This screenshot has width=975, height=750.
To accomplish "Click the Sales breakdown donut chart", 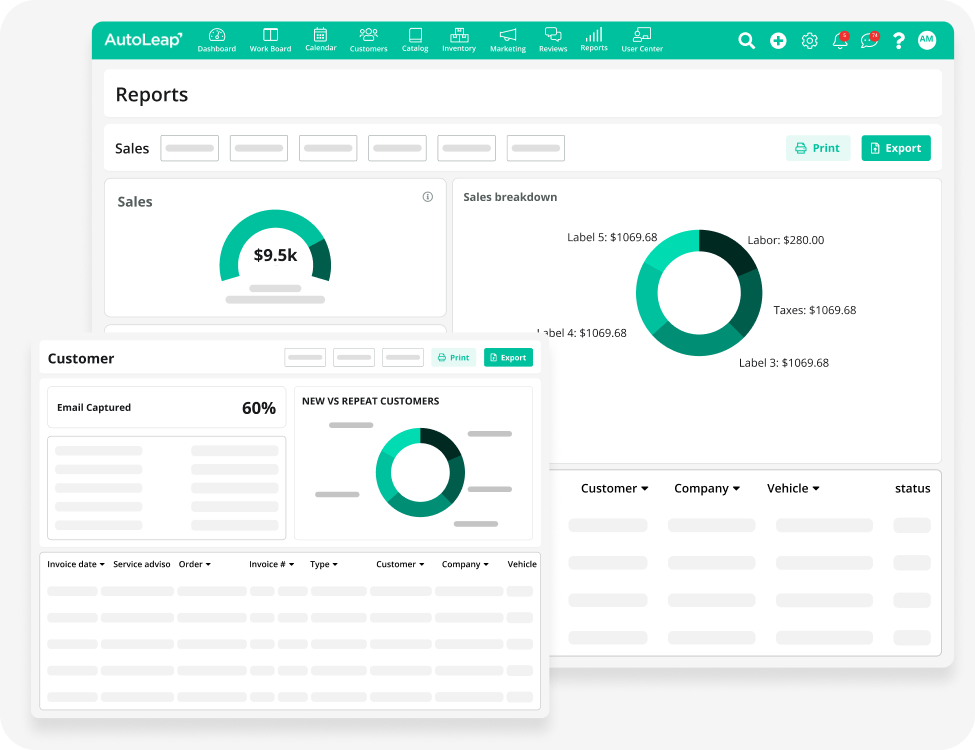I will coord(699,293).
